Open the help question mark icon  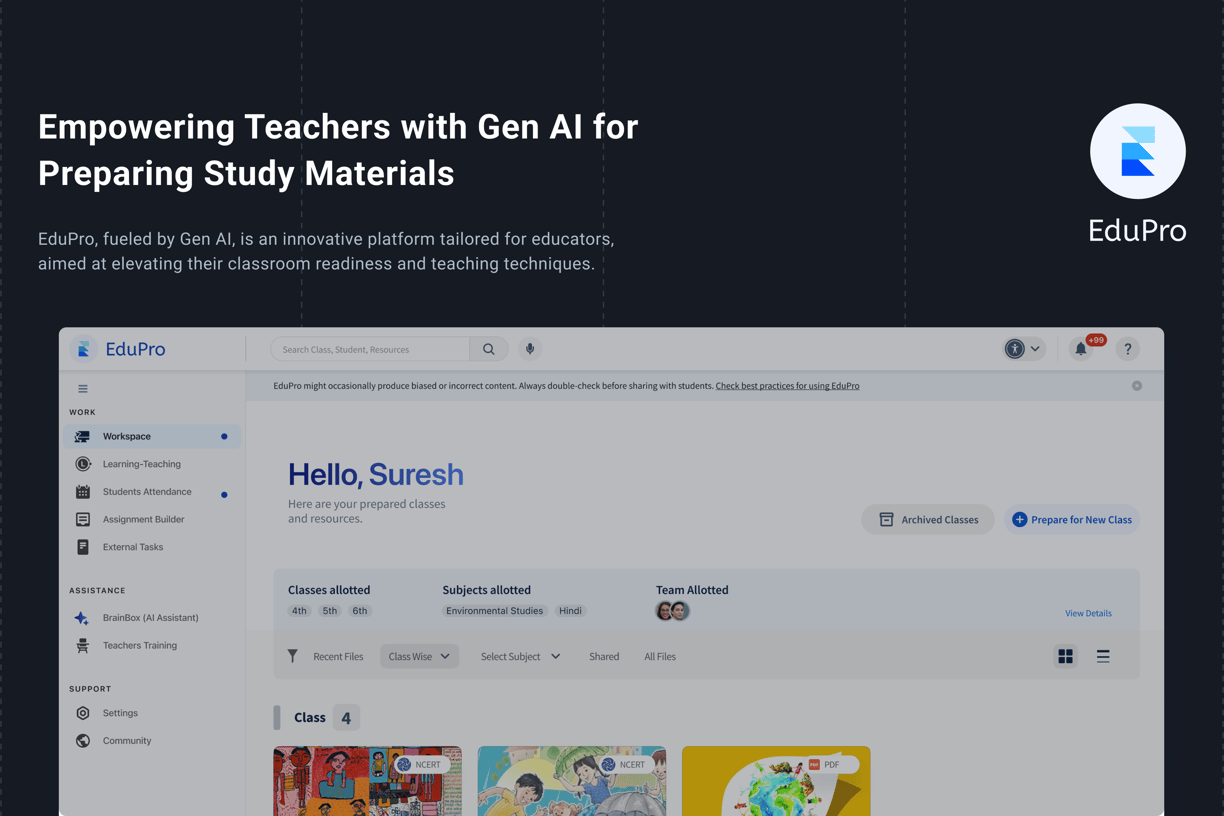[x=1127, y=349]
